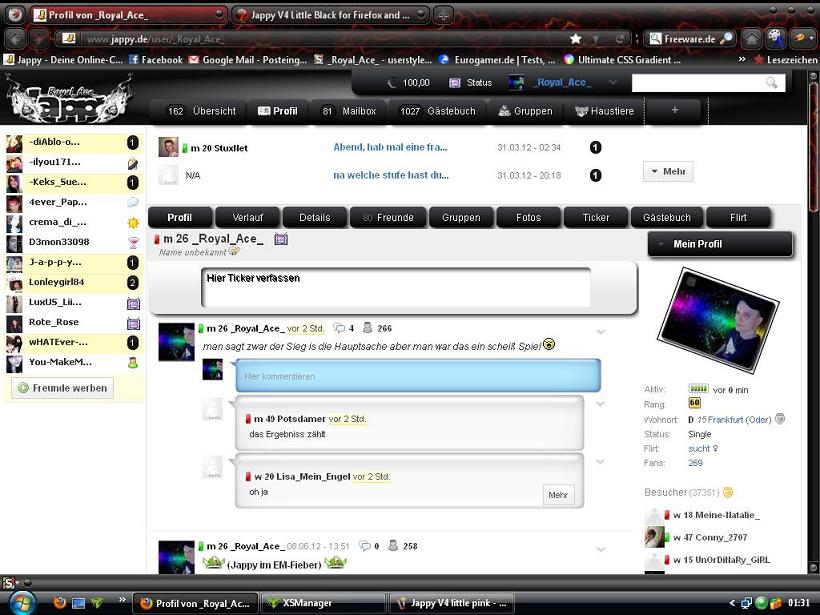The height and width of the screenshot is (615, 820).
Task: Click the search magnifier in Jappy header
Action: point(771,82)
